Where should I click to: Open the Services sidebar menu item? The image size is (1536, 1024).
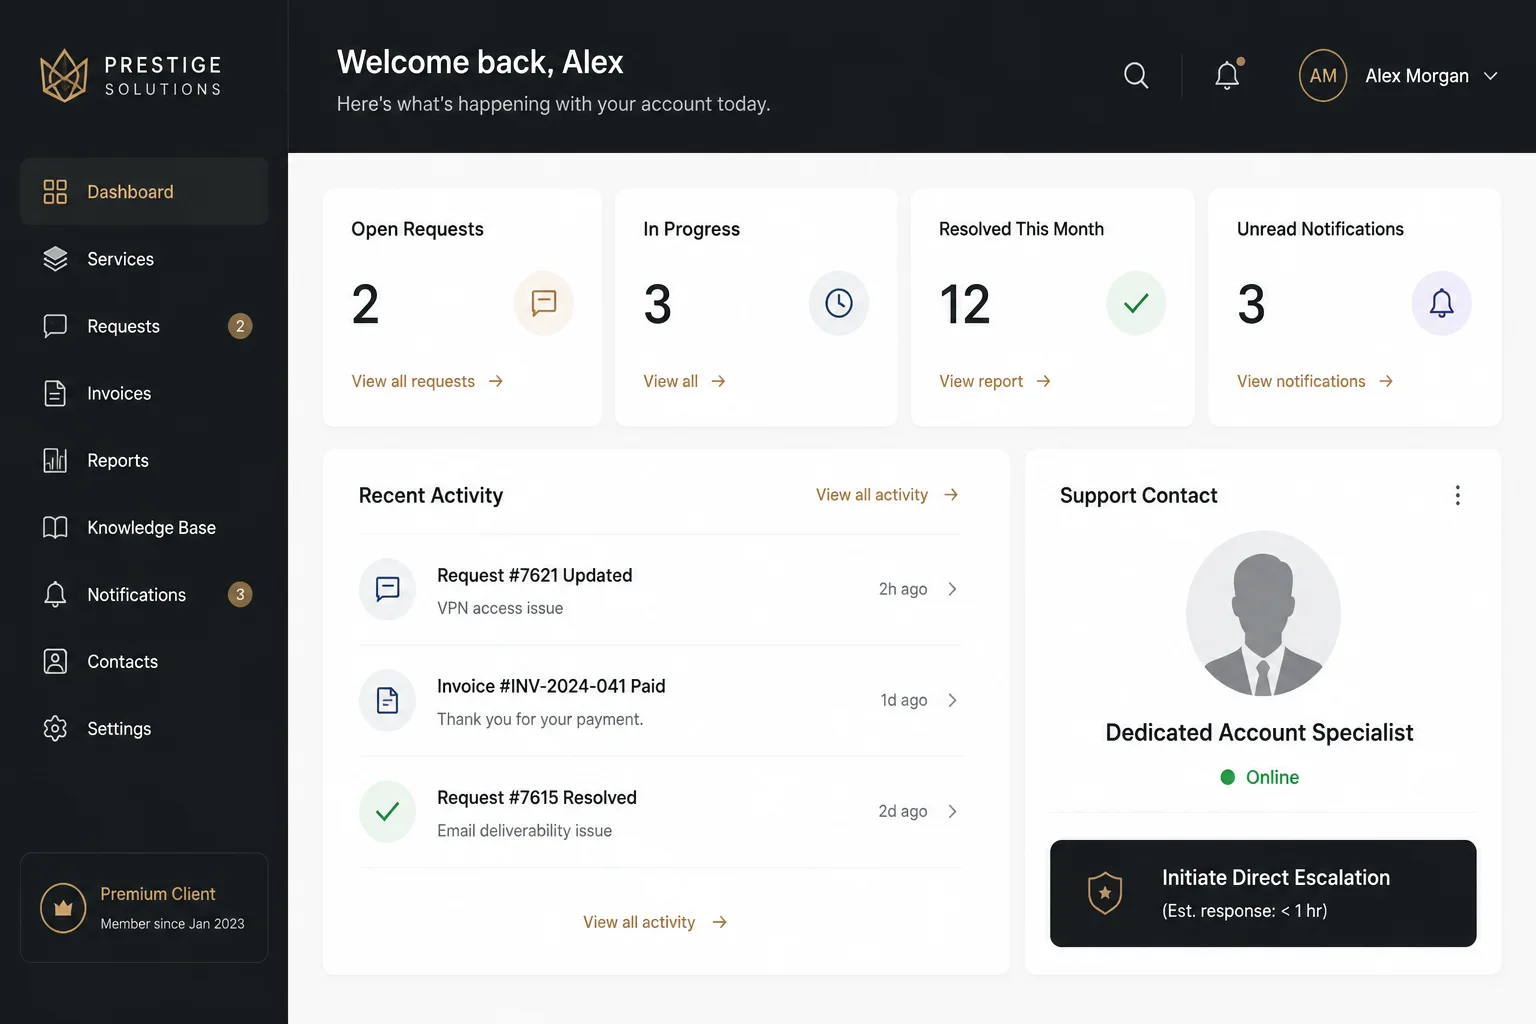144,259
